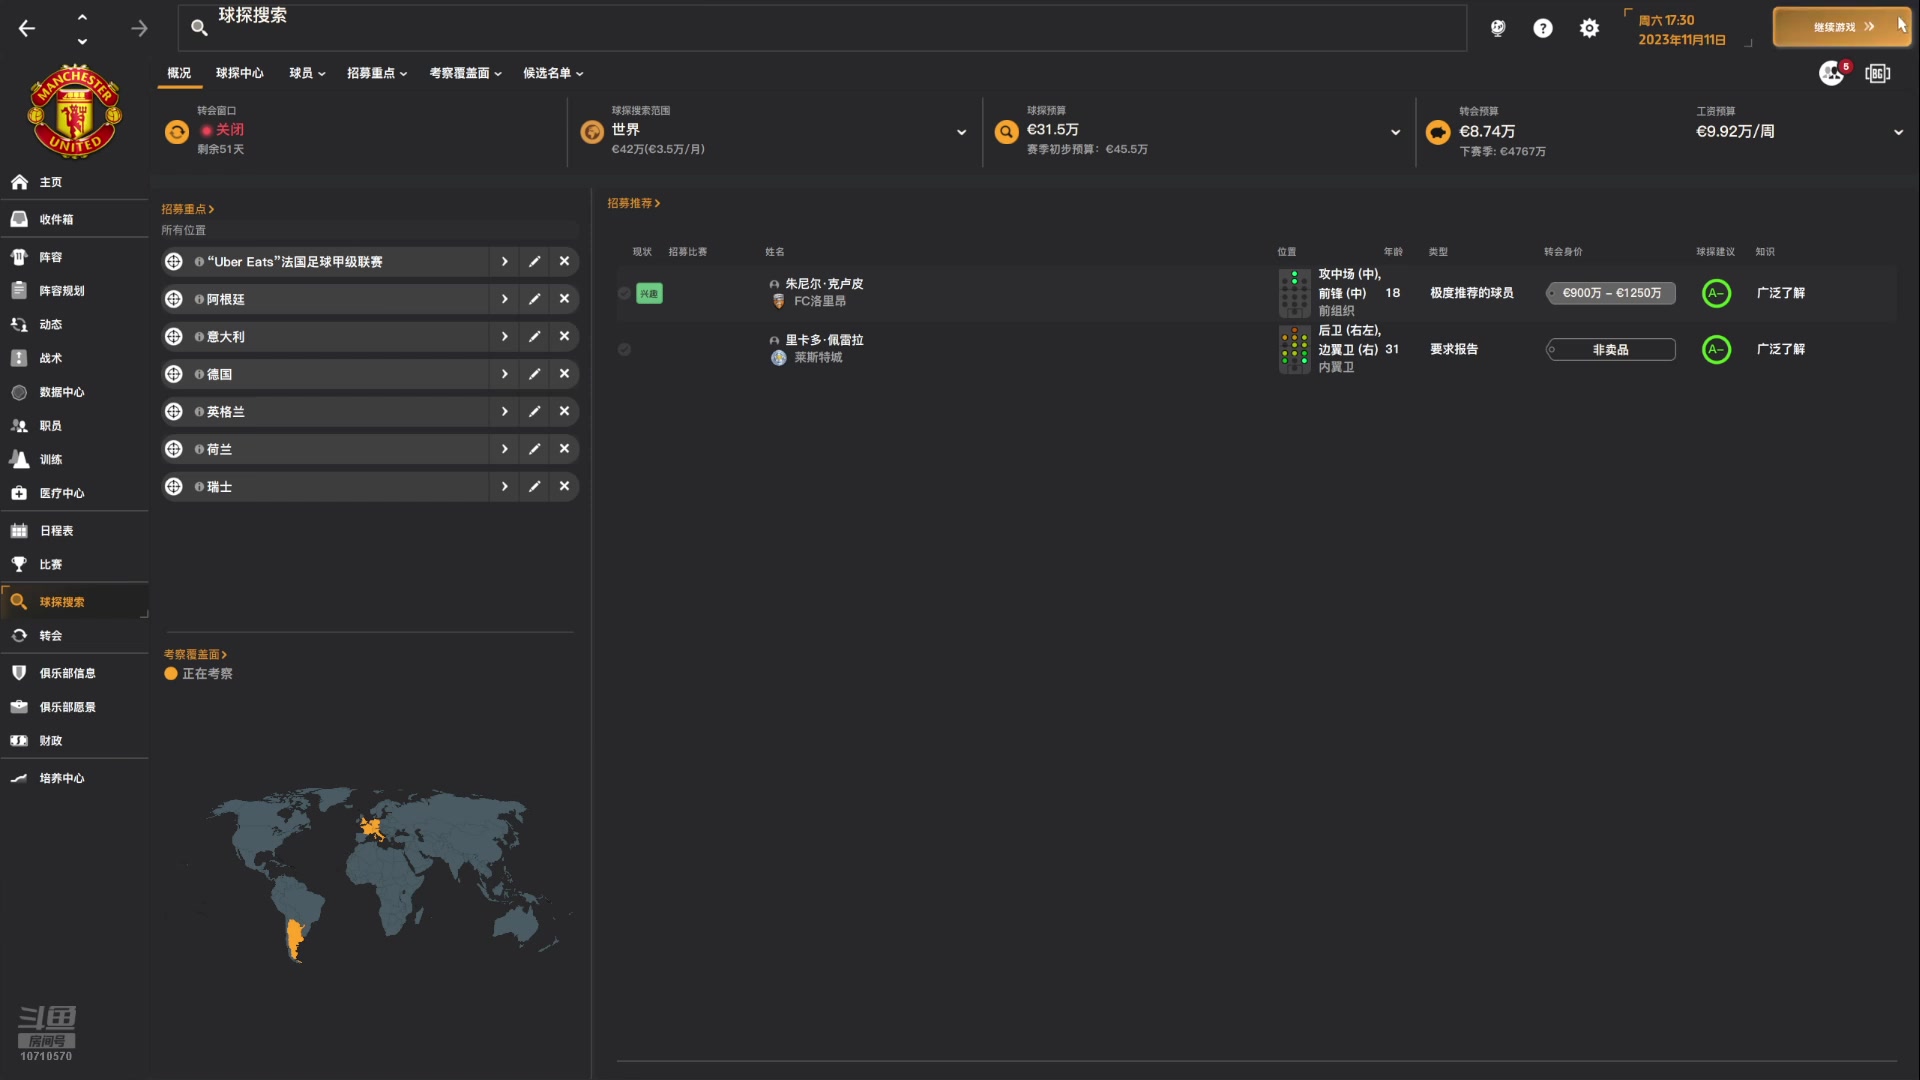The height and width of the screenshot is (1080, 1920).
Task: Open 转会 transfers in sidebar
Action: [x=74, y=635]
